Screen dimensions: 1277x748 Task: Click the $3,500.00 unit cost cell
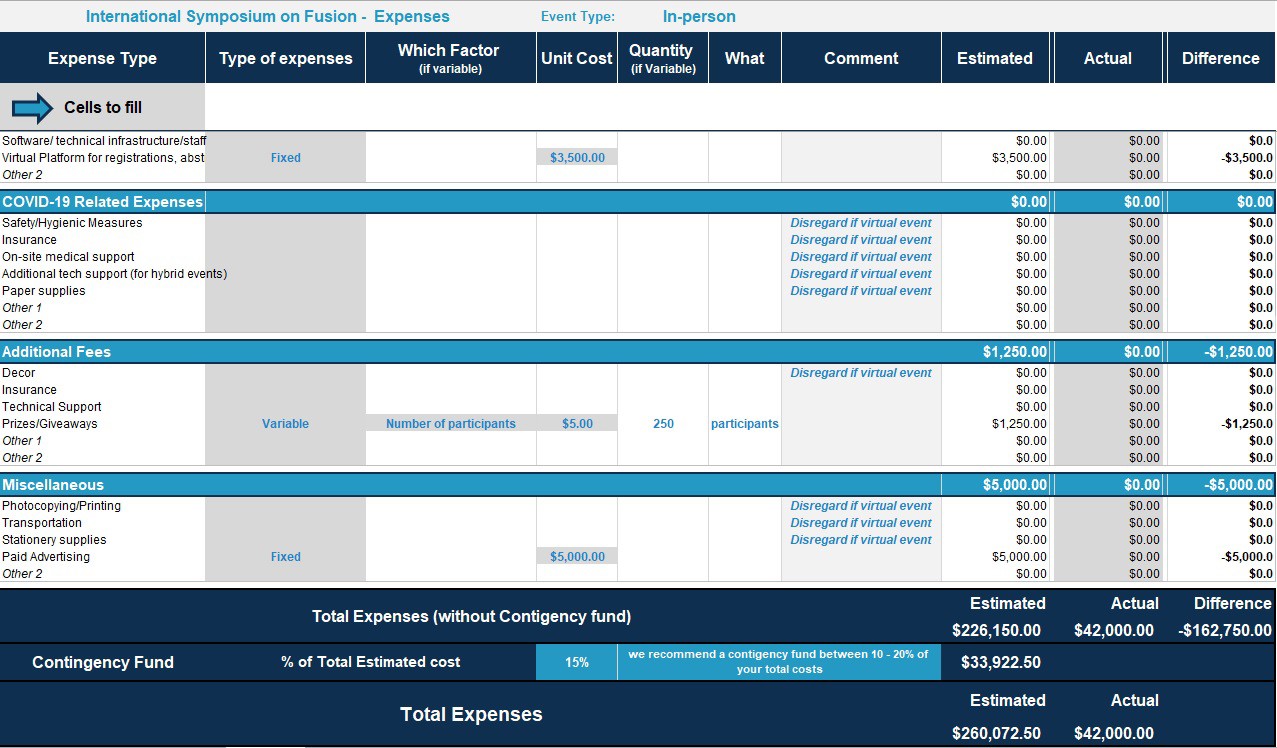click(576, 158)
